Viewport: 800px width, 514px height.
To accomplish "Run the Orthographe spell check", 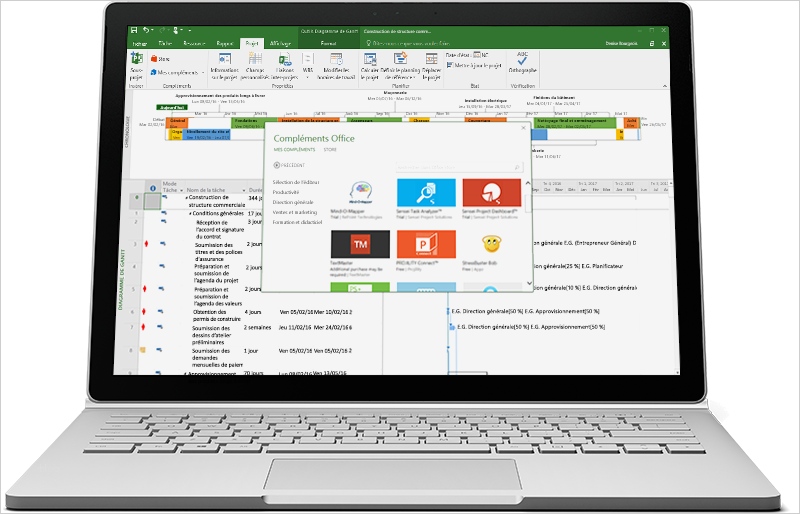I will 522,62.
